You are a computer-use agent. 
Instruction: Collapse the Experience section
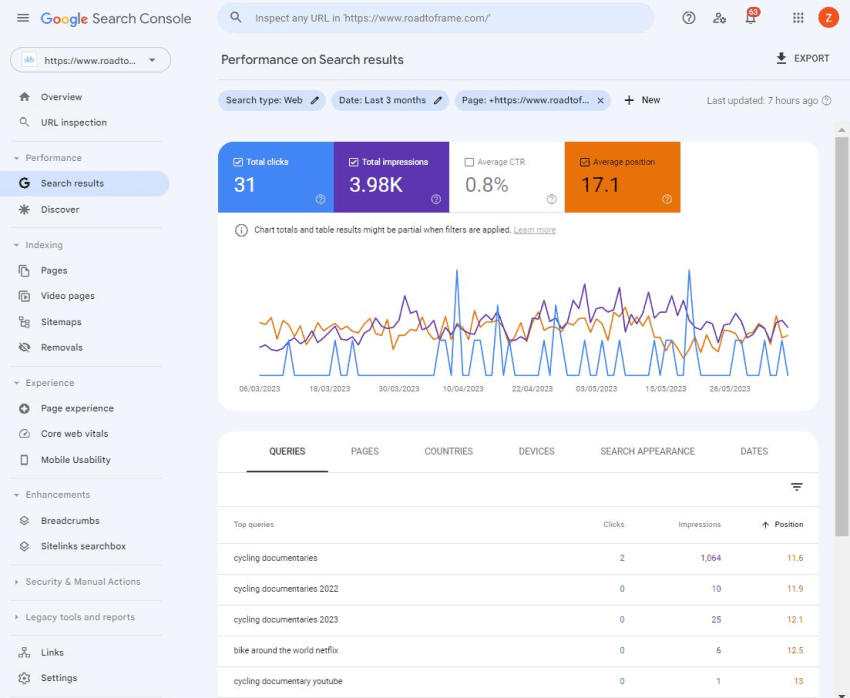pos(16,383)
